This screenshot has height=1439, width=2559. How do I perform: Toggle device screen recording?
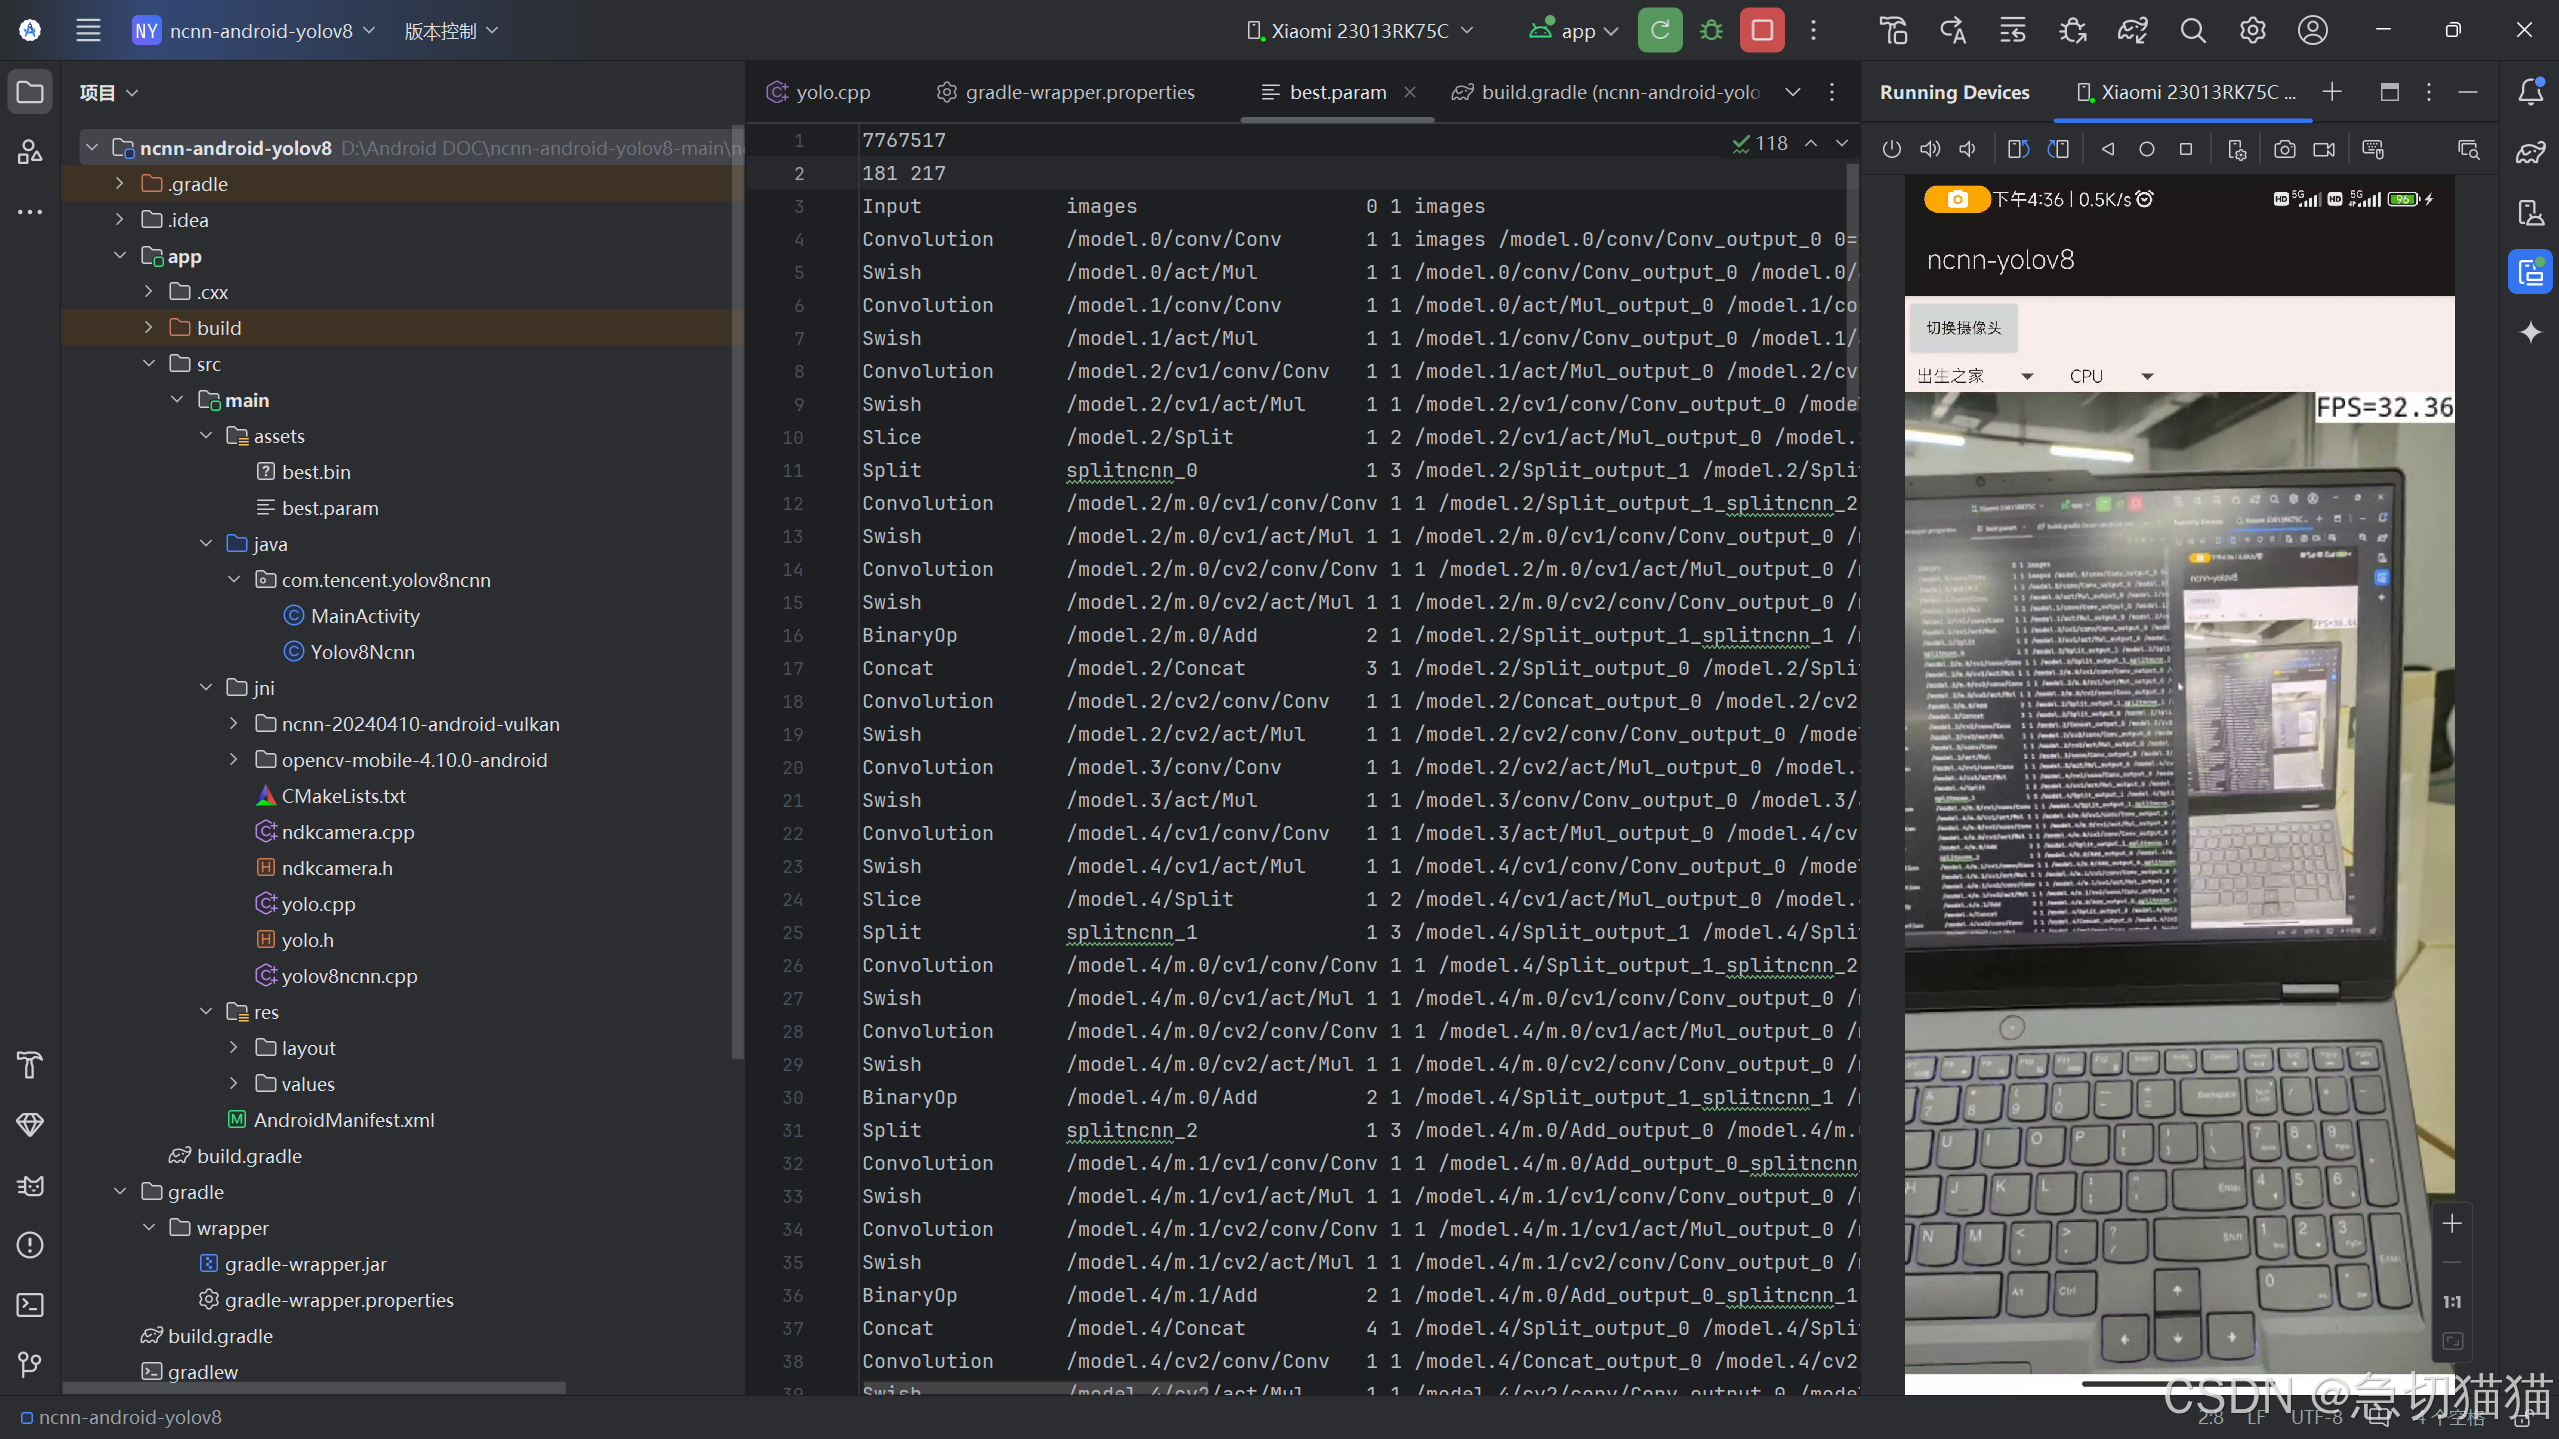point(2324,150)
